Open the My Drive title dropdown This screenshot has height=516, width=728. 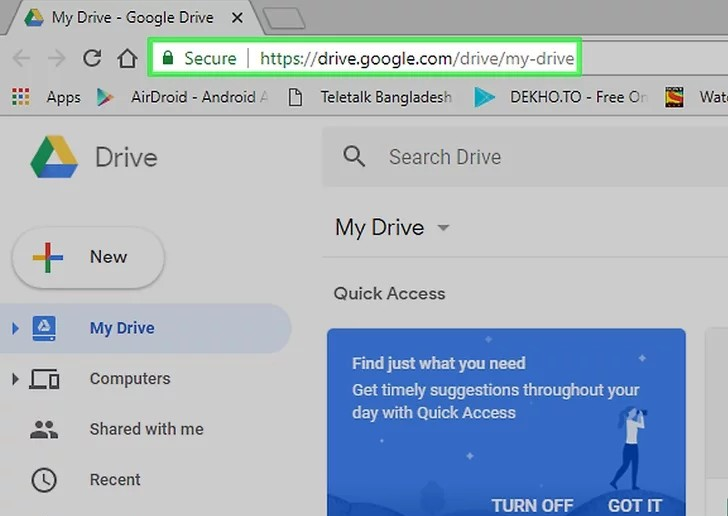[x=443, y=228]
